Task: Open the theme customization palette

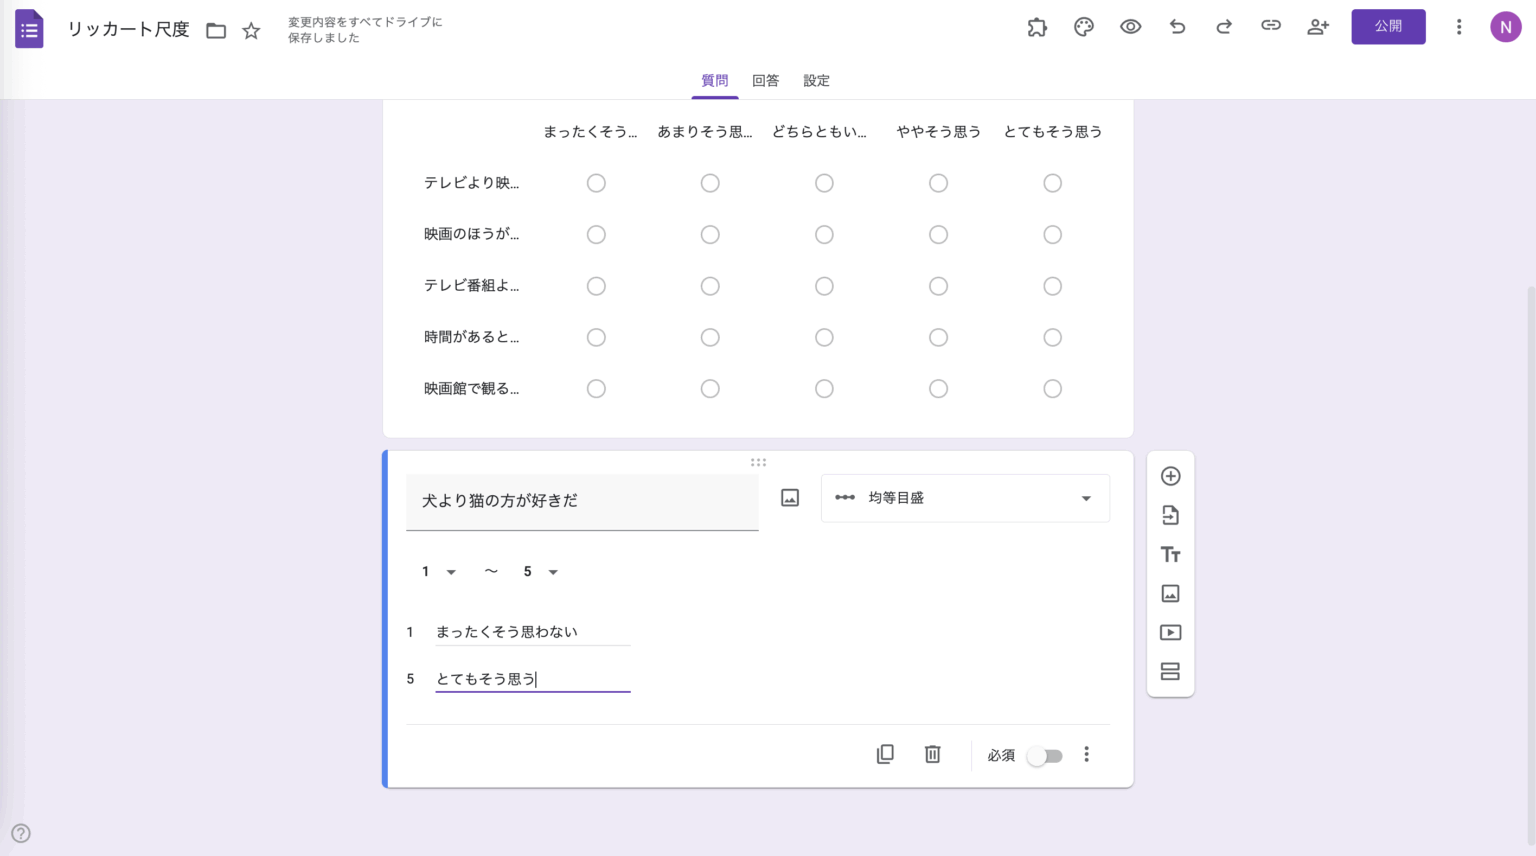Action: coord(1084,27)
